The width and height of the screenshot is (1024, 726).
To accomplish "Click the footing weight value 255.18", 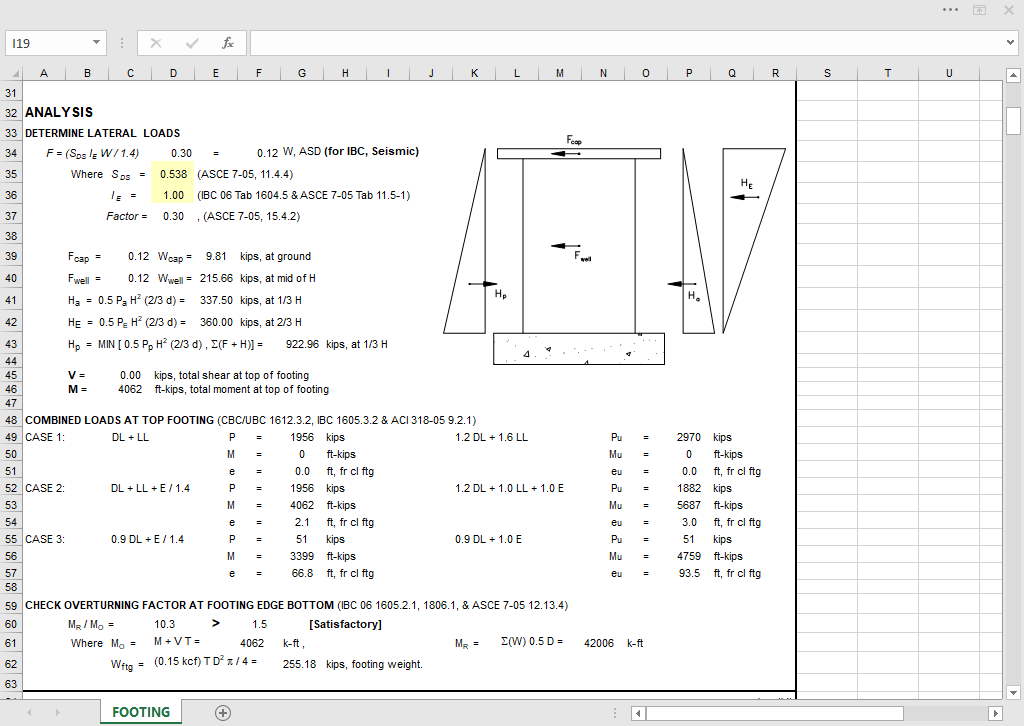I will point(299,664).
